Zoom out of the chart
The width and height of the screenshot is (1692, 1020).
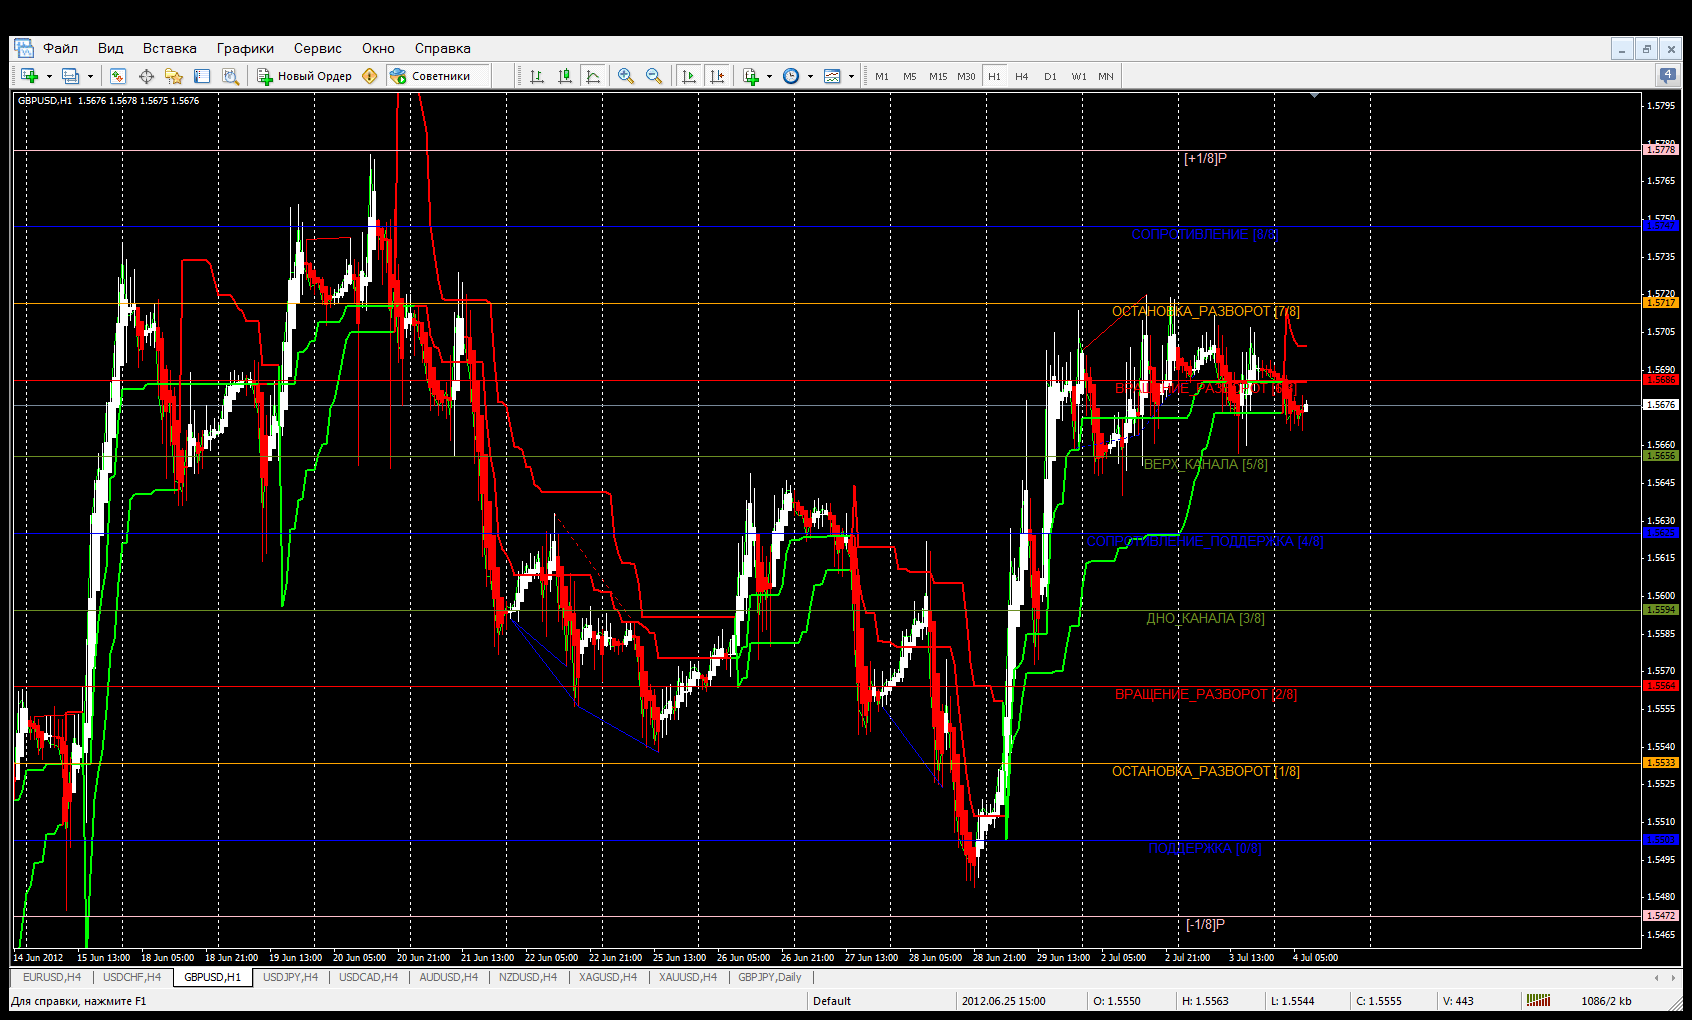click(x=654, y=76)
